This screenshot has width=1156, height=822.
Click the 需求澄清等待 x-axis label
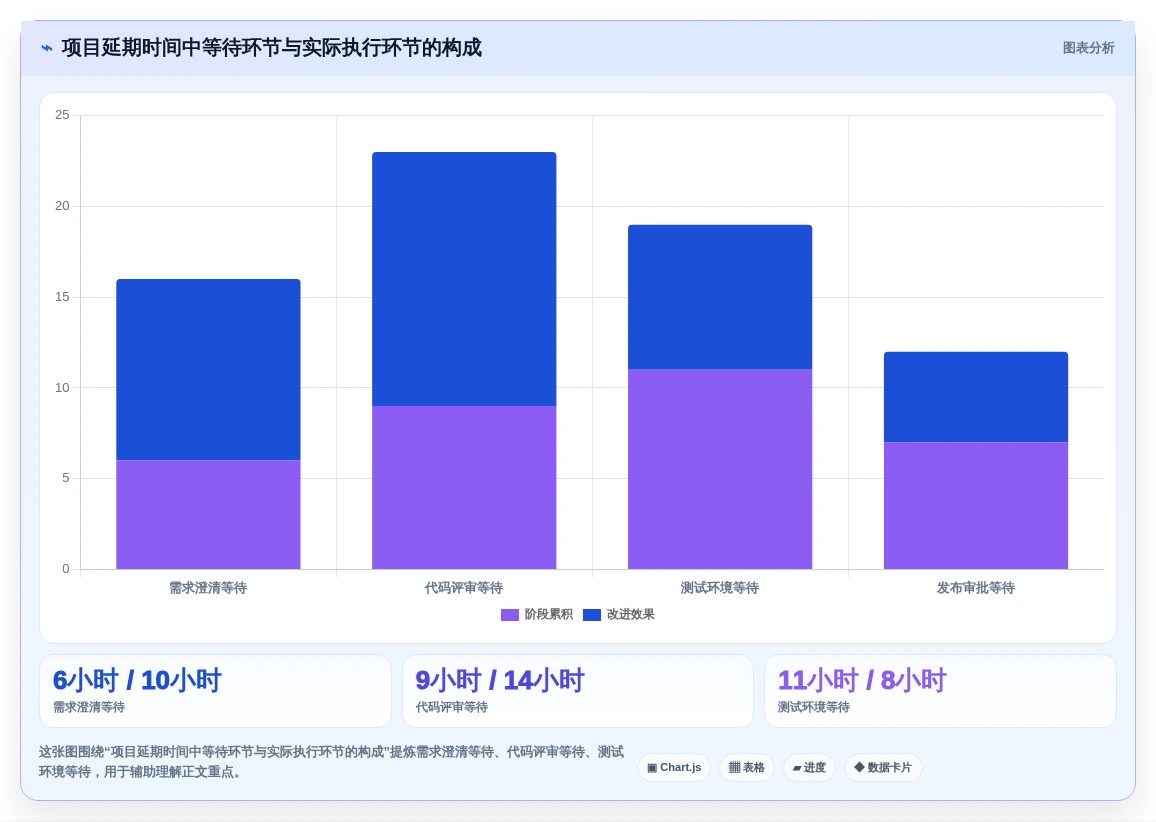pos(208,588)
